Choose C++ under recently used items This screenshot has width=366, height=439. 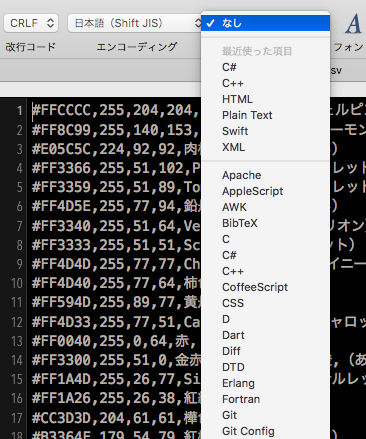coord(265,83)
